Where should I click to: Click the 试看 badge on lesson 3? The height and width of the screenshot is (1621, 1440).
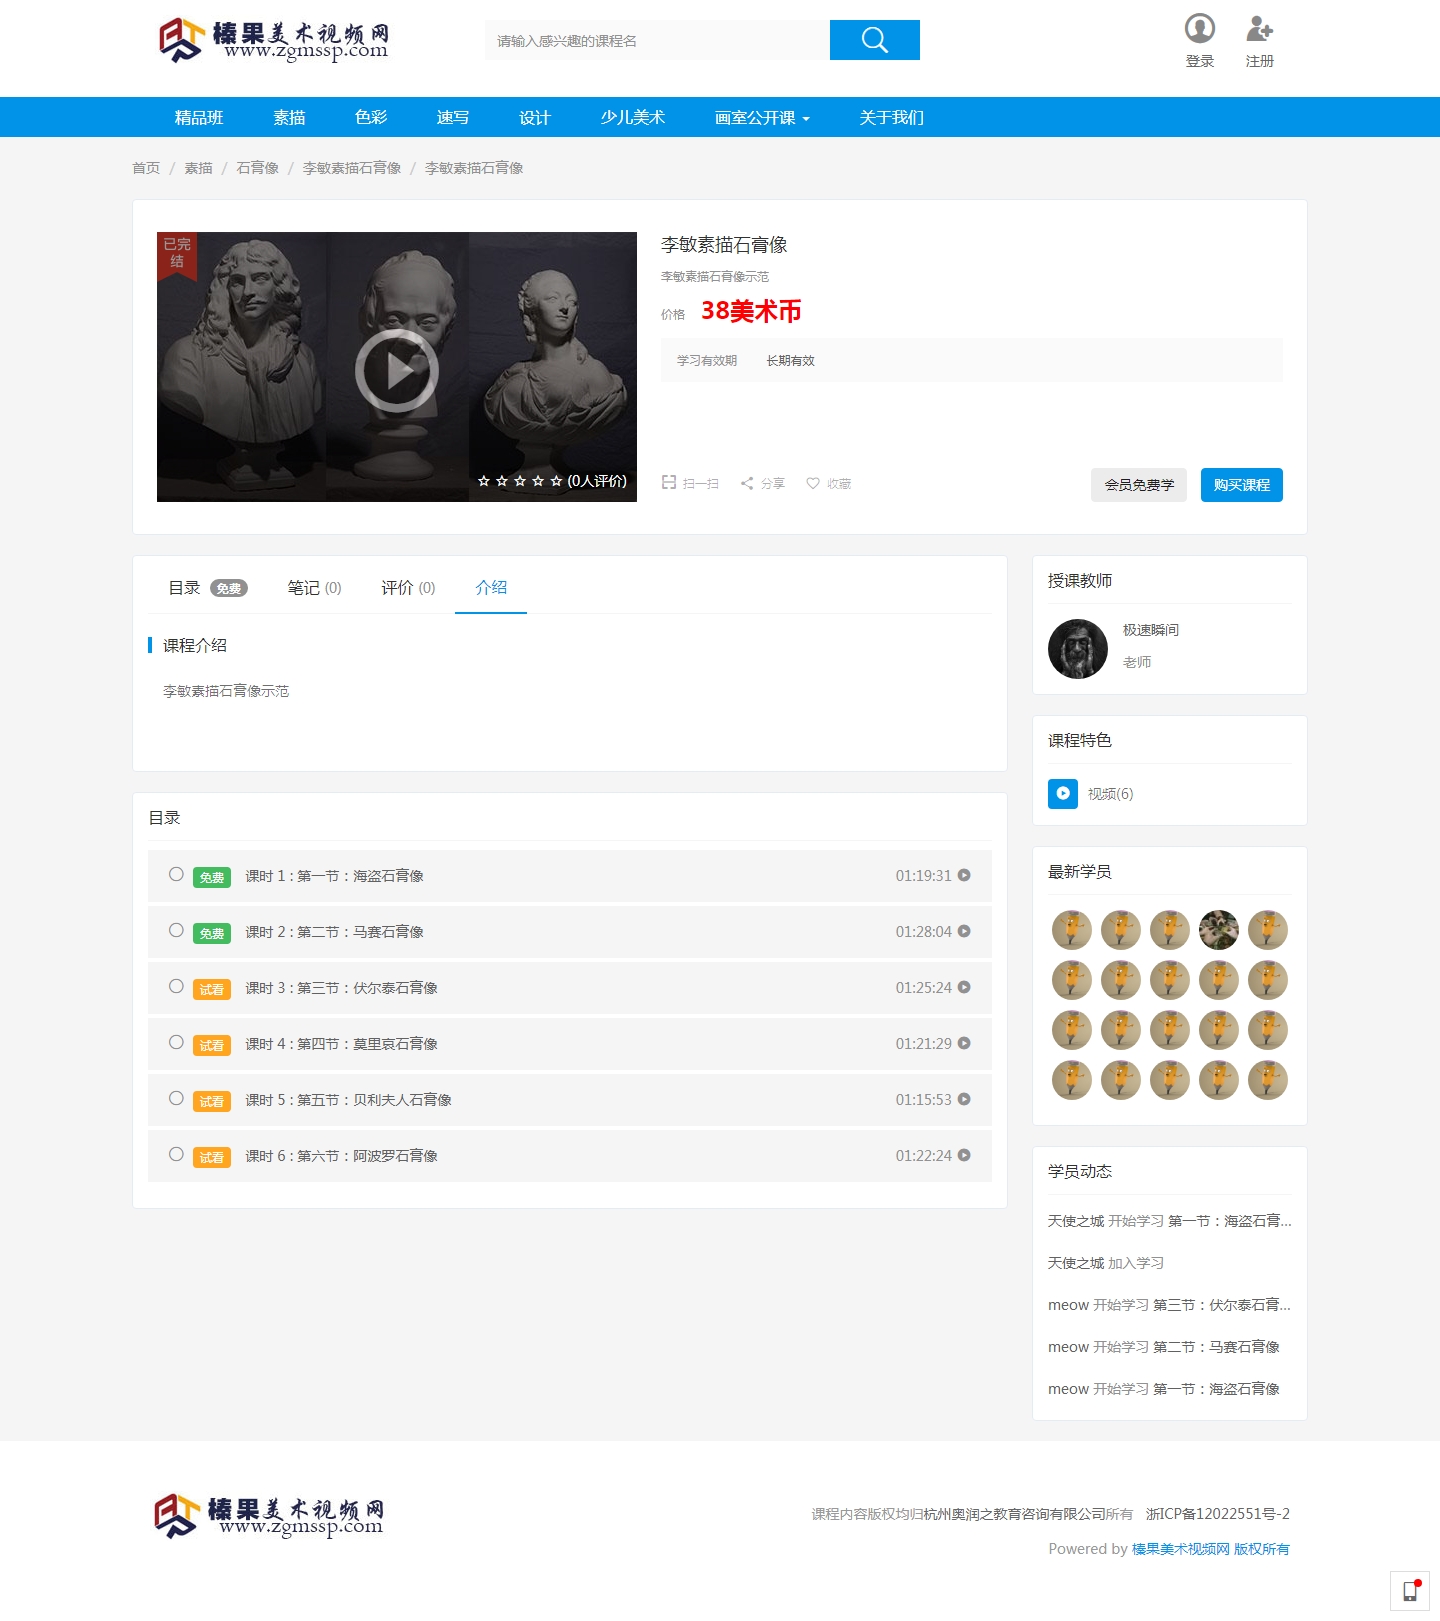point(212,989)
